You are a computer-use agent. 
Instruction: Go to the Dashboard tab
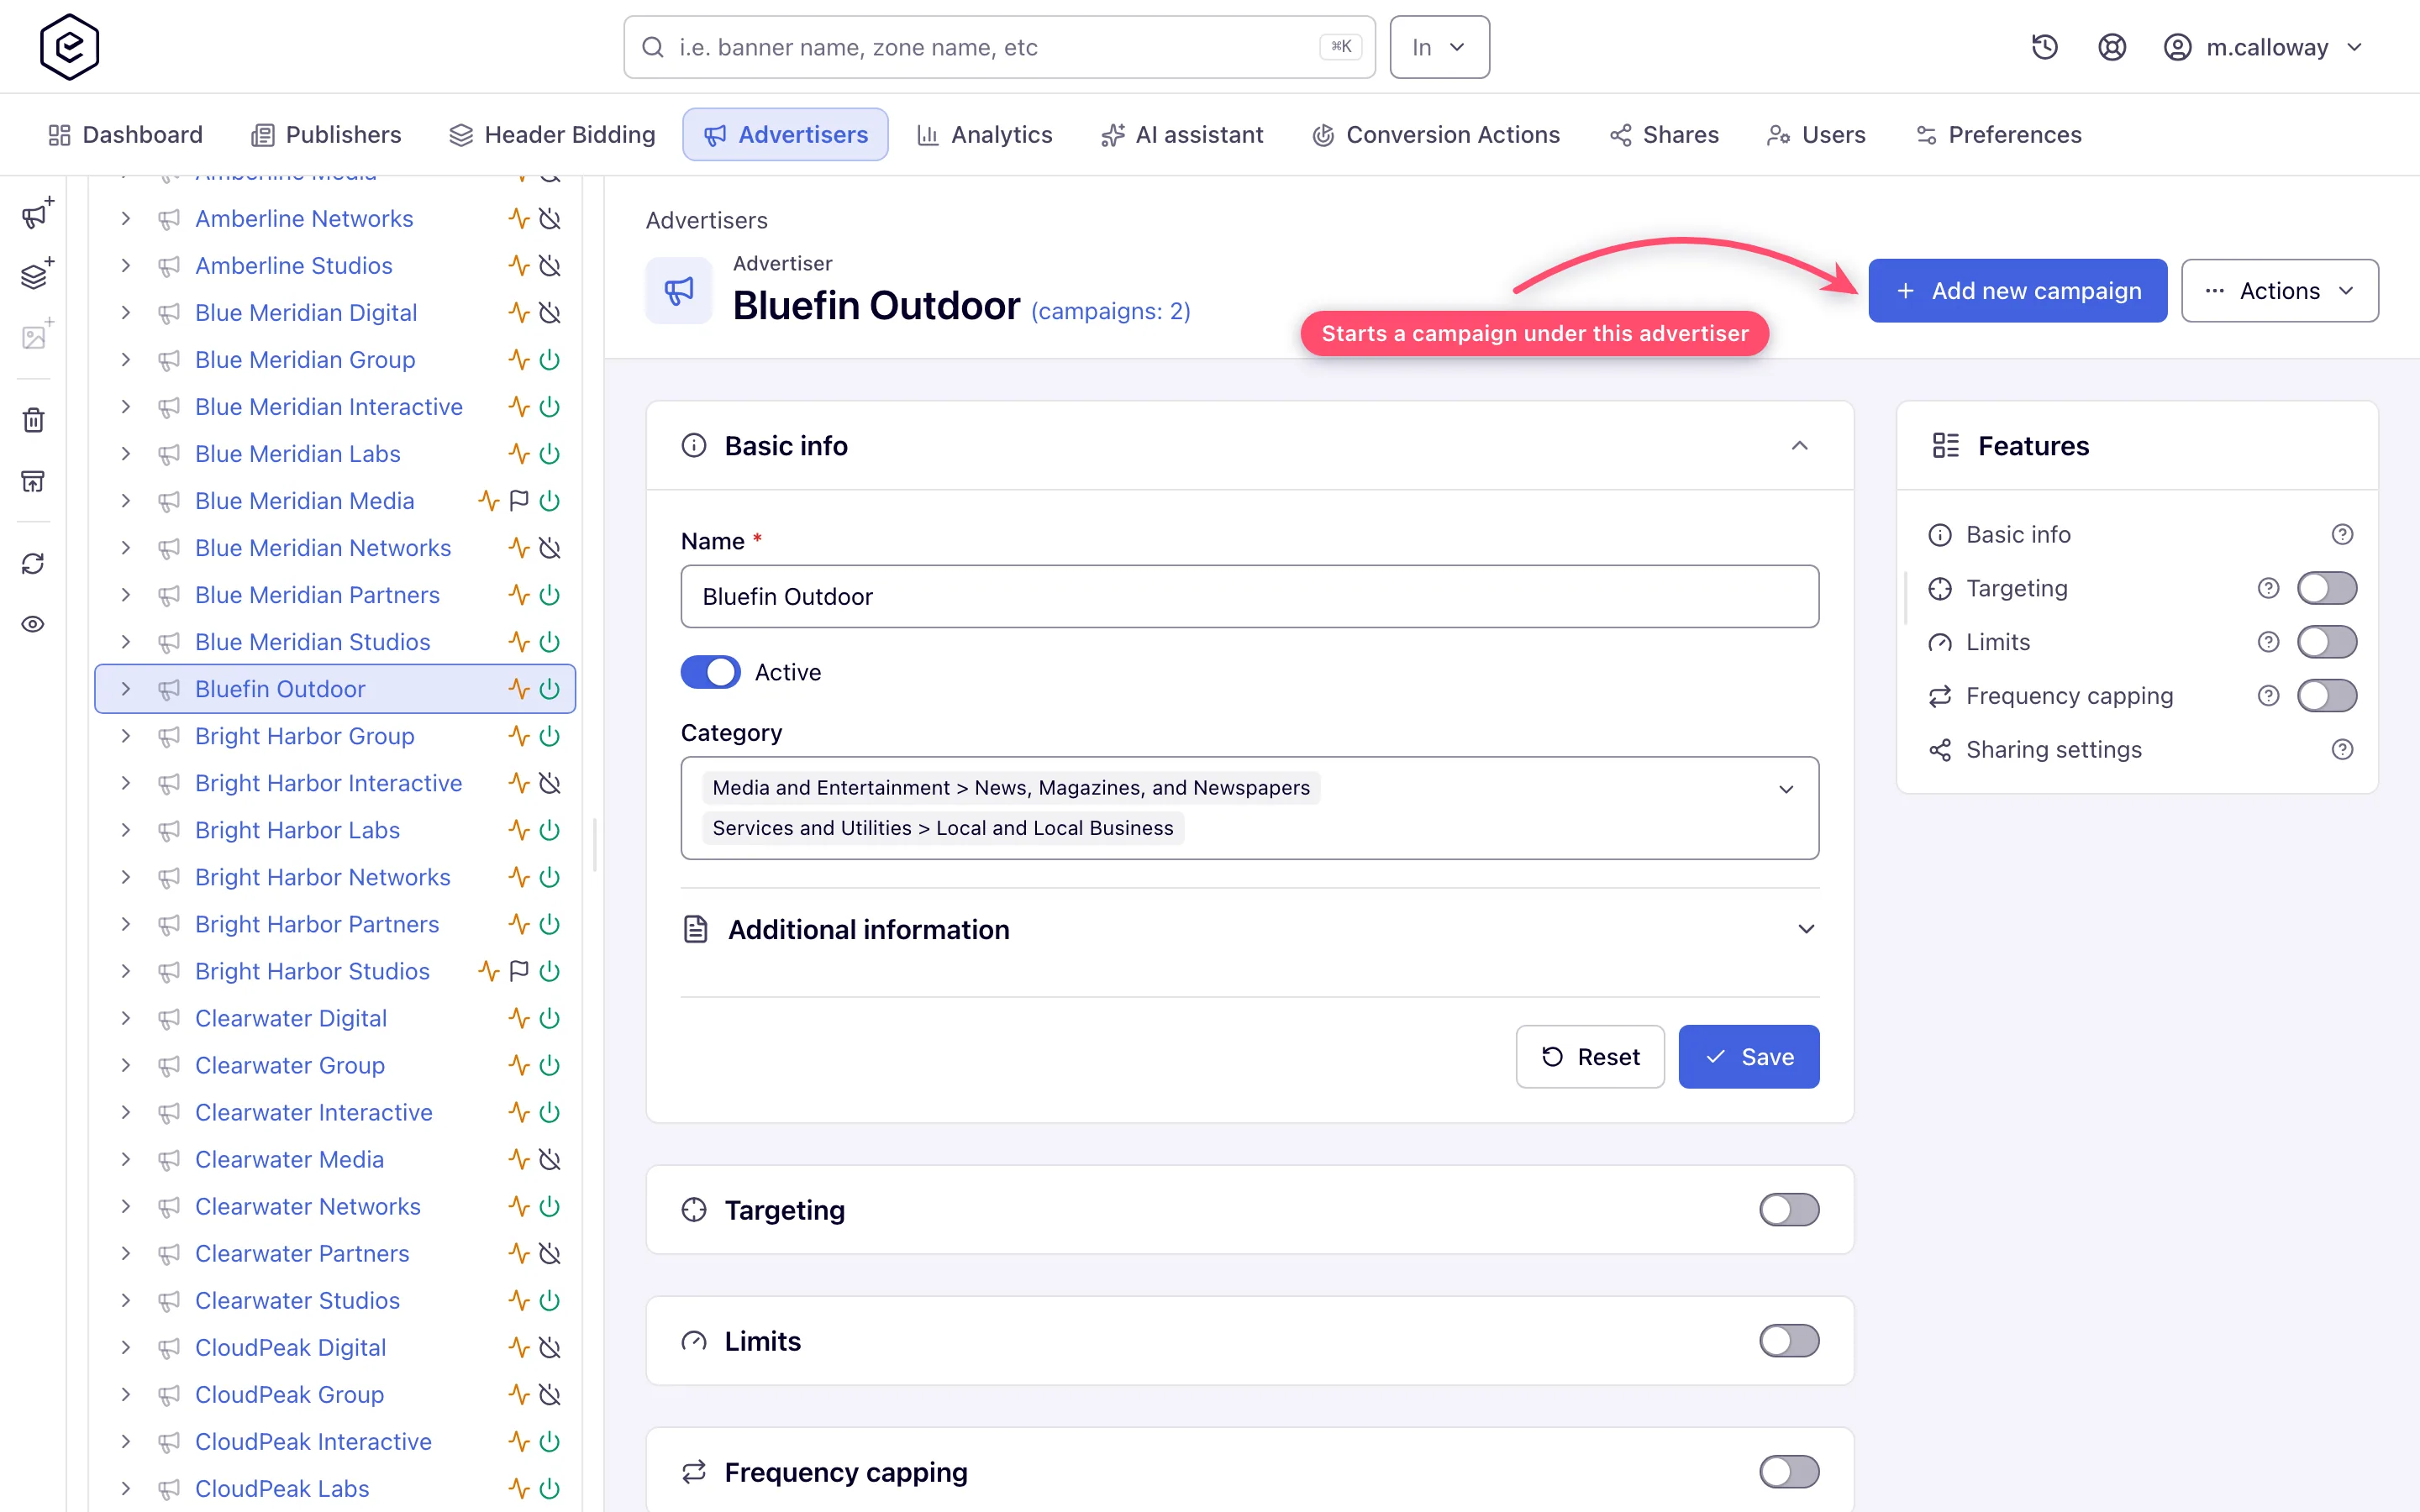tap(126, 135)
